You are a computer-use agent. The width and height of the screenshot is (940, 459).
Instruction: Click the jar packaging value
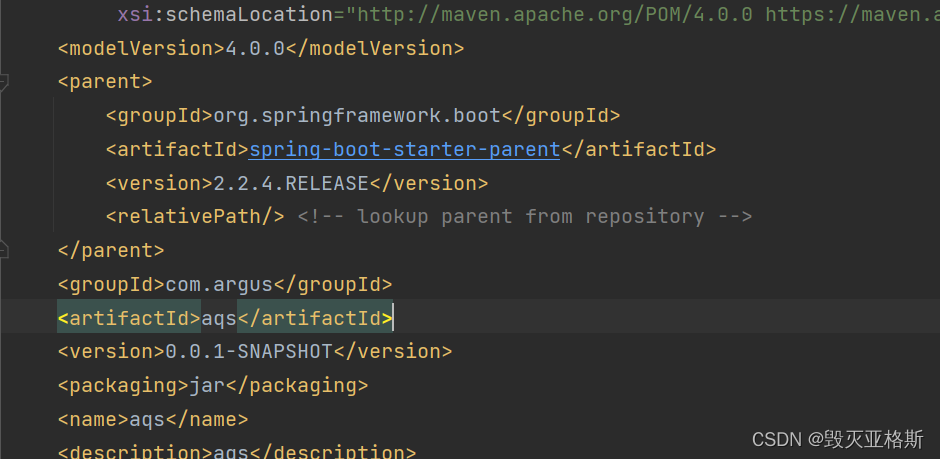tap(207, 385)
